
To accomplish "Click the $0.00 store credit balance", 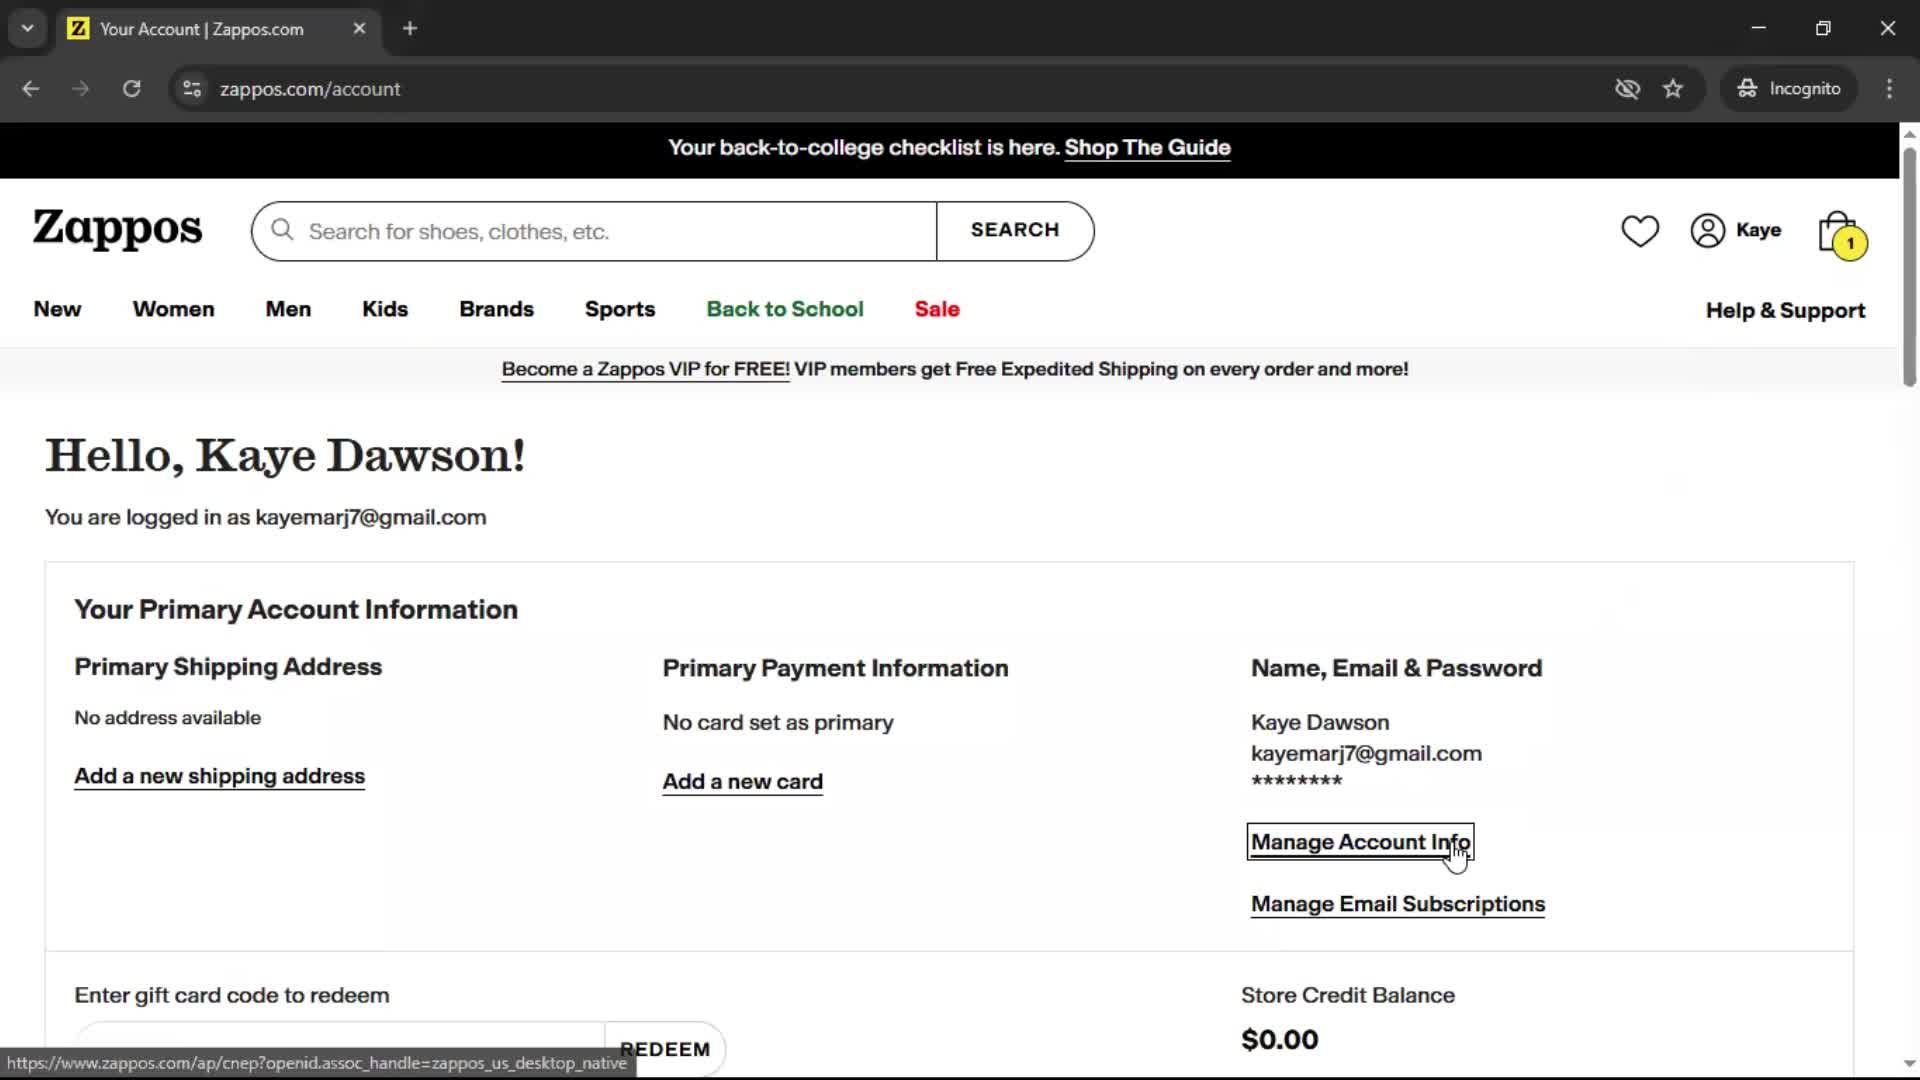I will click(x=1279, y=1040).
